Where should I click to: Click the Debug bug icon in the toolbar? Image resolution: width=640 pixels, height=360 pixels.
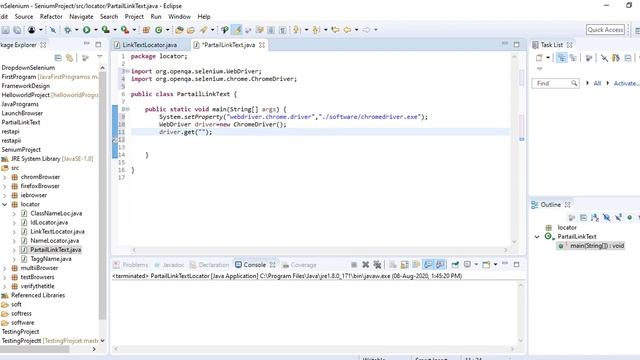(x=68, y=30)
